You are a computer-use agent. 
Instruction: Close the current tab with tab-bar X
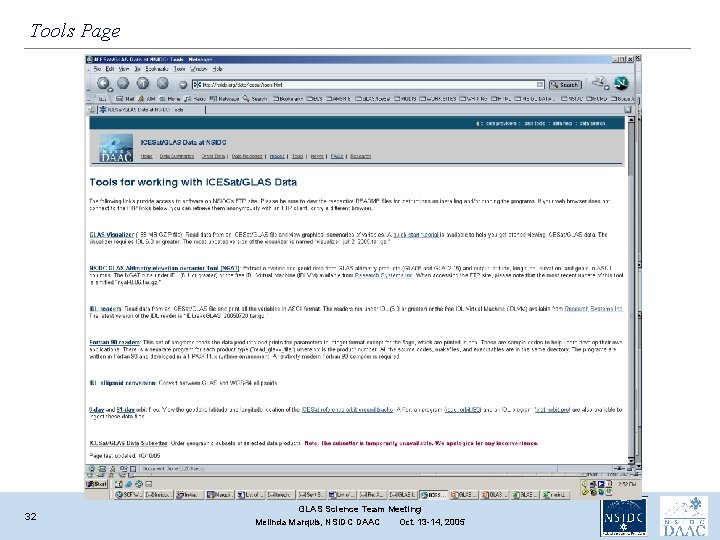pos(627,110)
